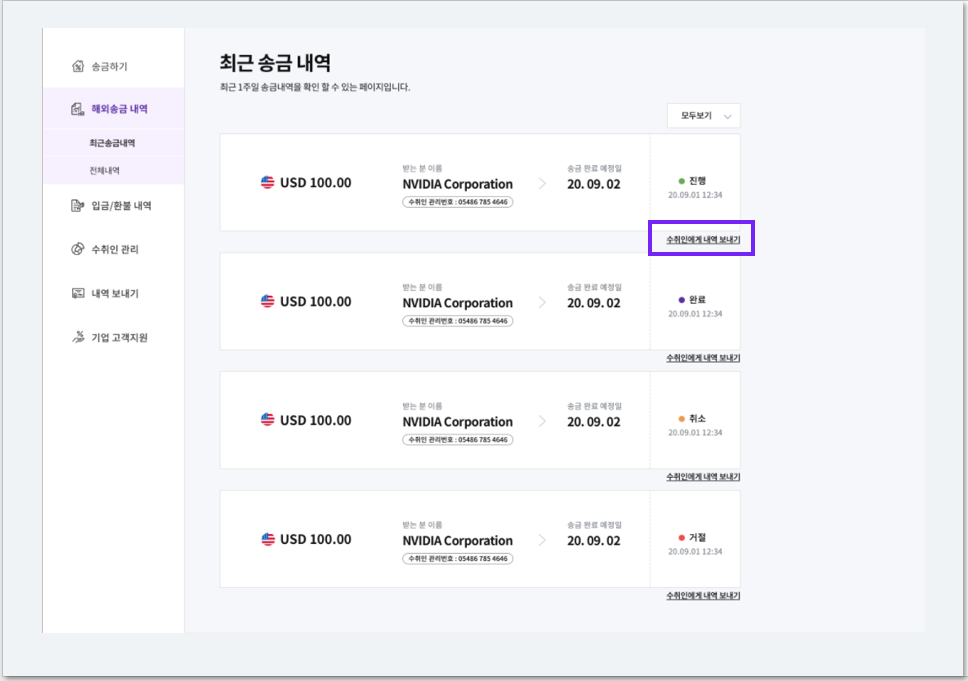Click the 수취인 관리번호 badge in the 완료 card
The height and width of the screenshot is (681, 968).
(x=457, y=321)
